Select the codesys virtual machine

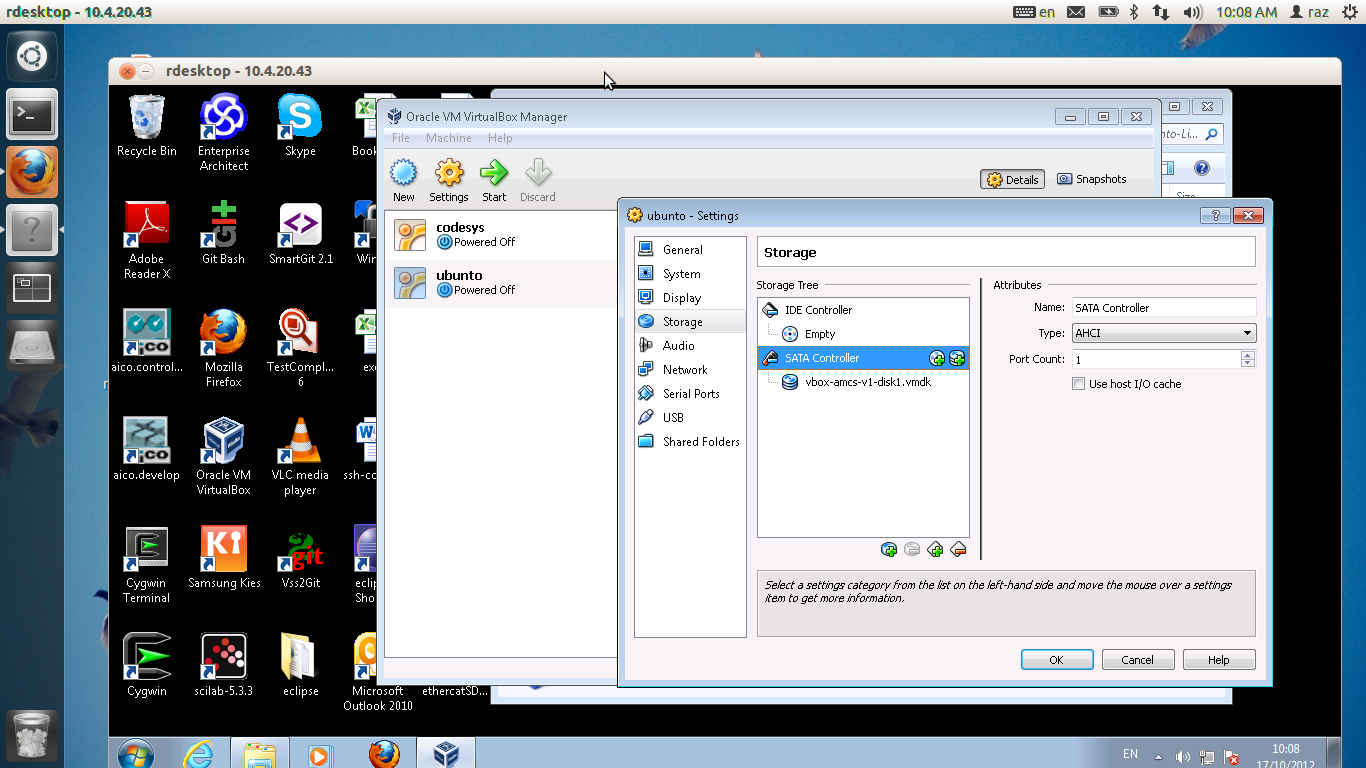click(500, 235)
